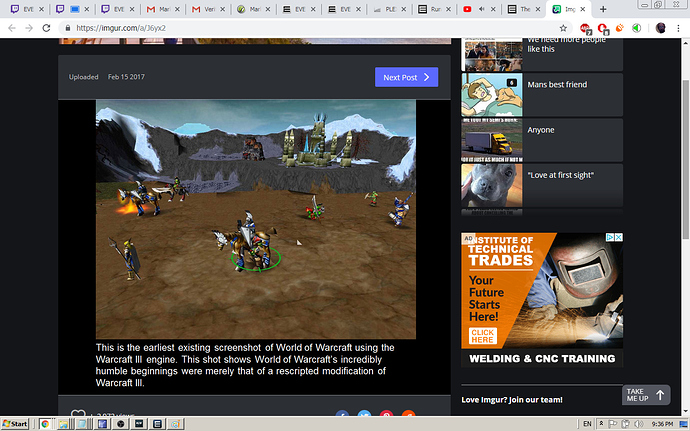
Task: Open the green circular extension icon
Action: tap(636, 28)
